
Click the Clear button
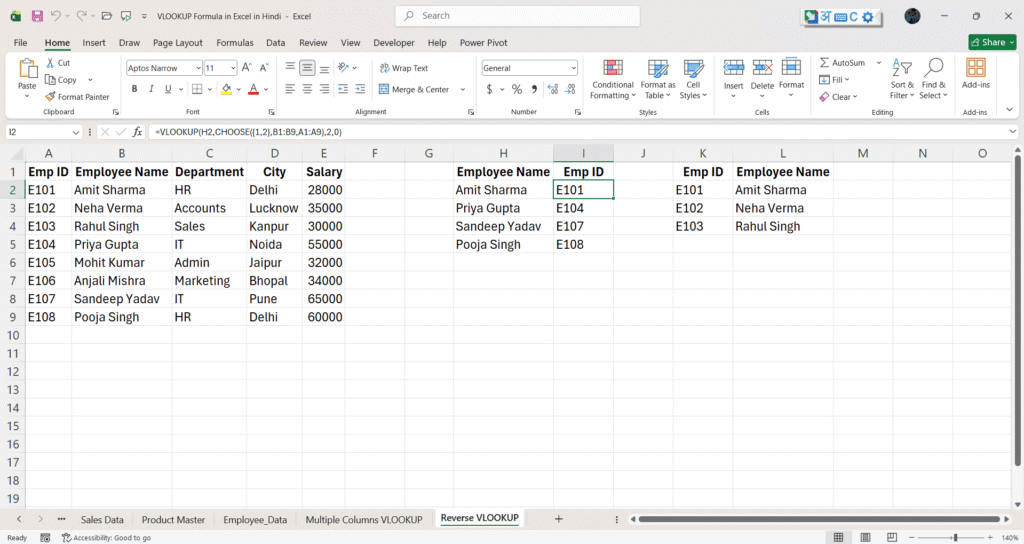839,97
